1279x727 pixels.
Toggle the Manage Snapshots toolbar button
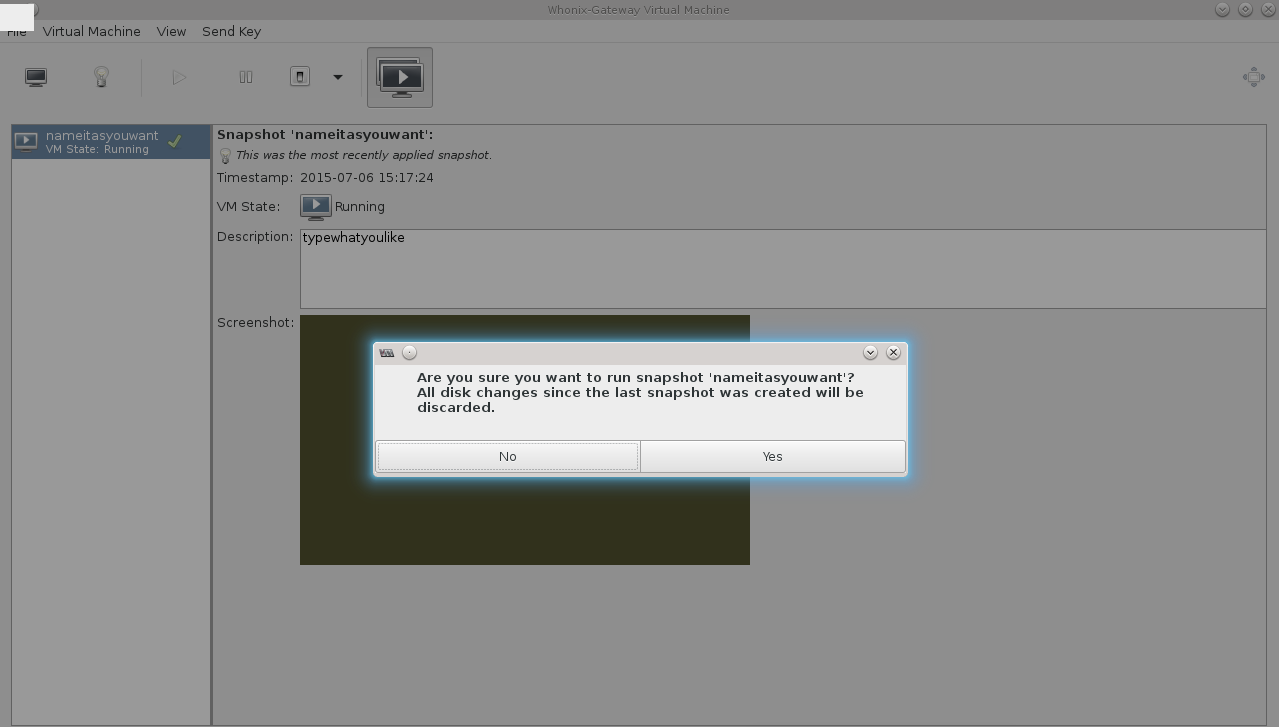[x=400, y=77]
